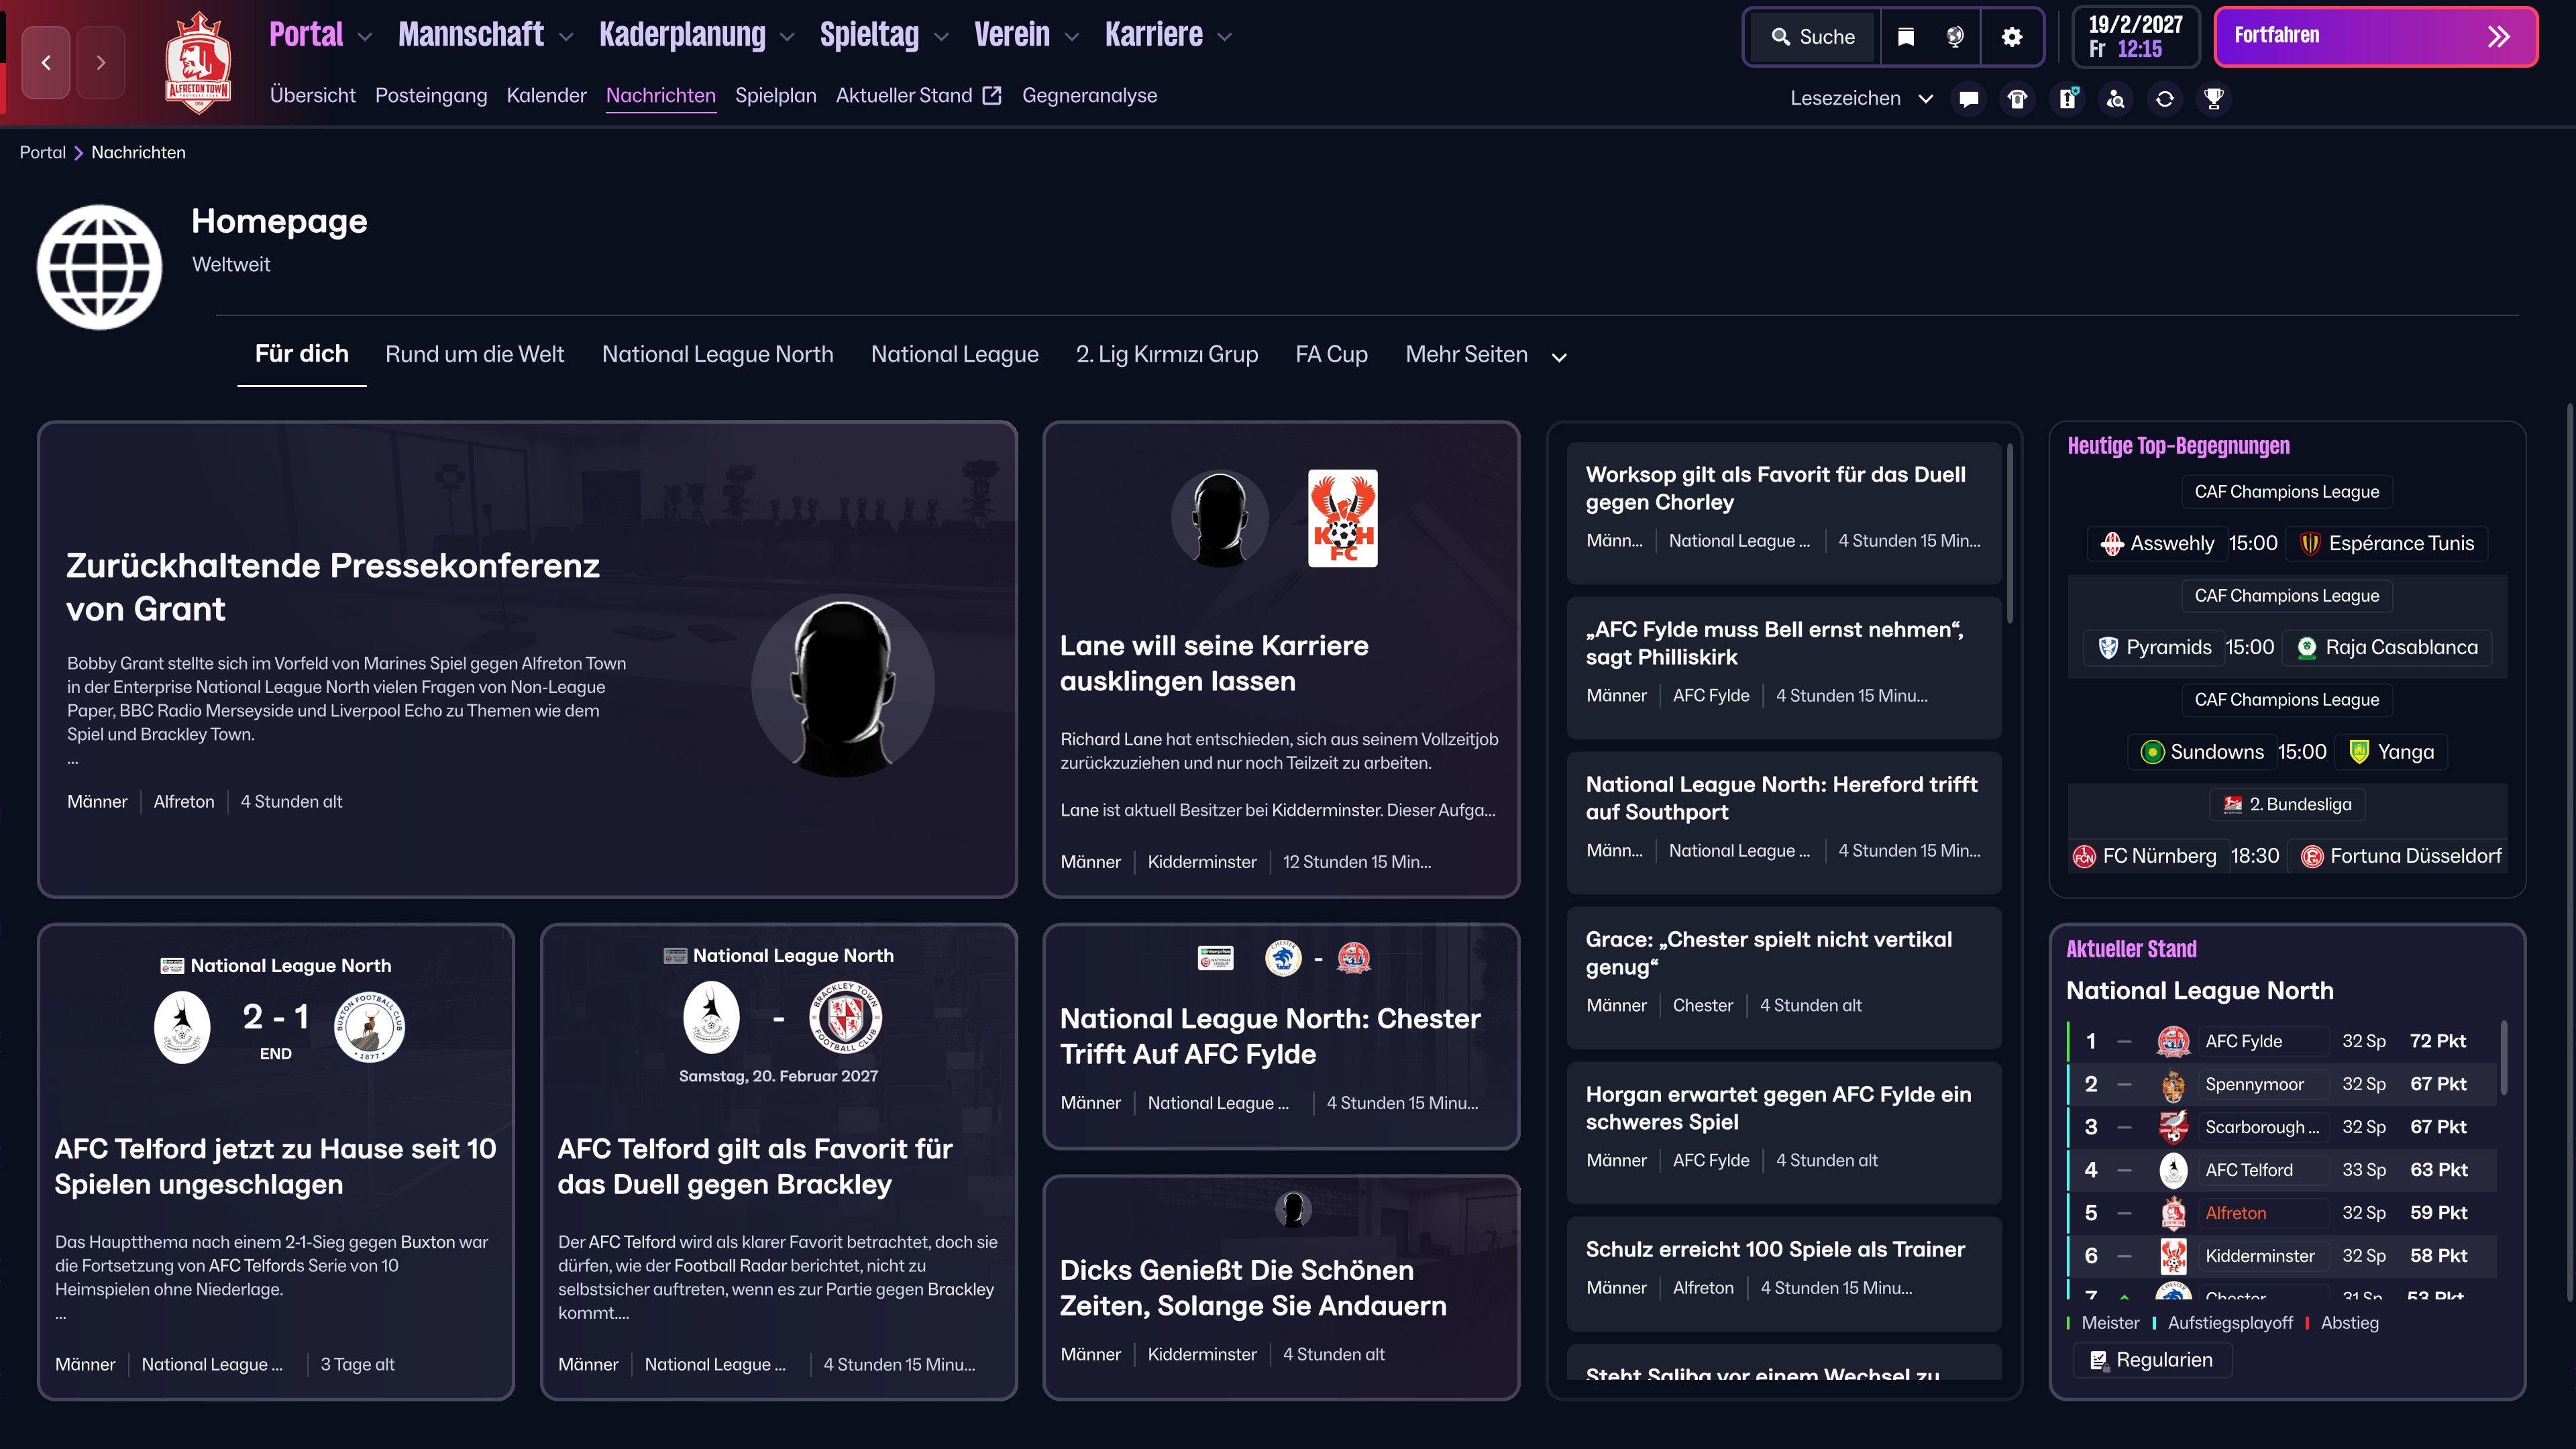
Task: Open the world globe icon
Action: click(x=1955, y=37)
